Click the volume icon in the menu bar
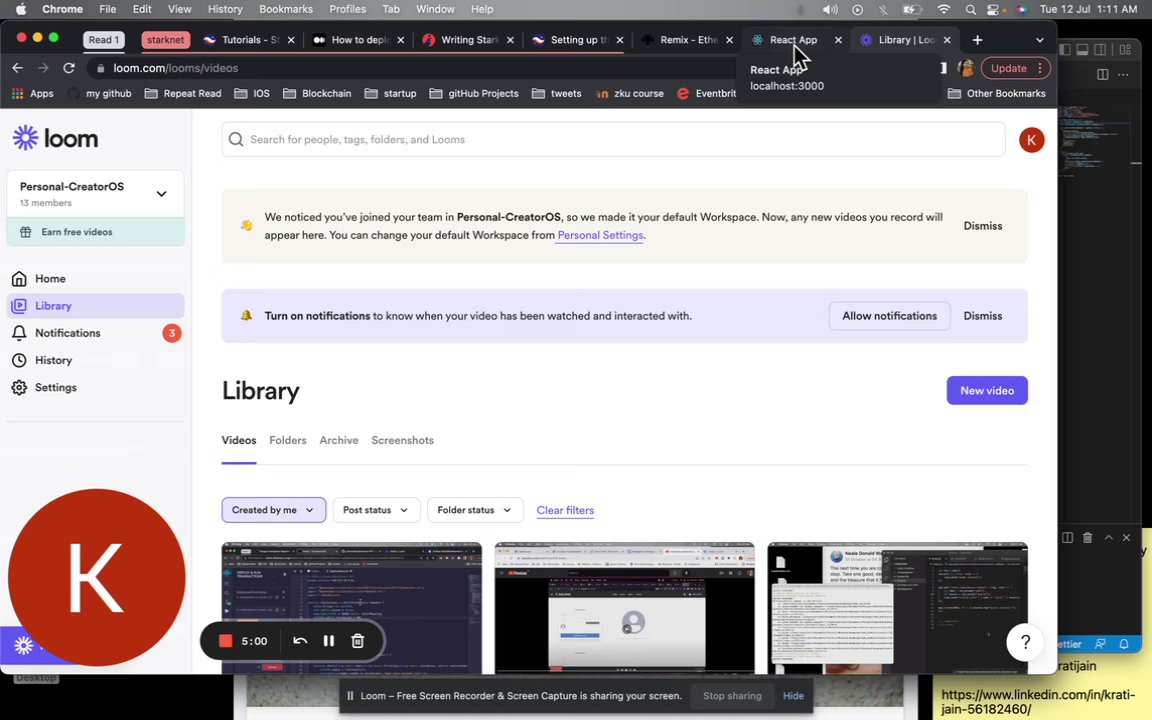The width and height of the screenshot is (1152, 720). 830,9
